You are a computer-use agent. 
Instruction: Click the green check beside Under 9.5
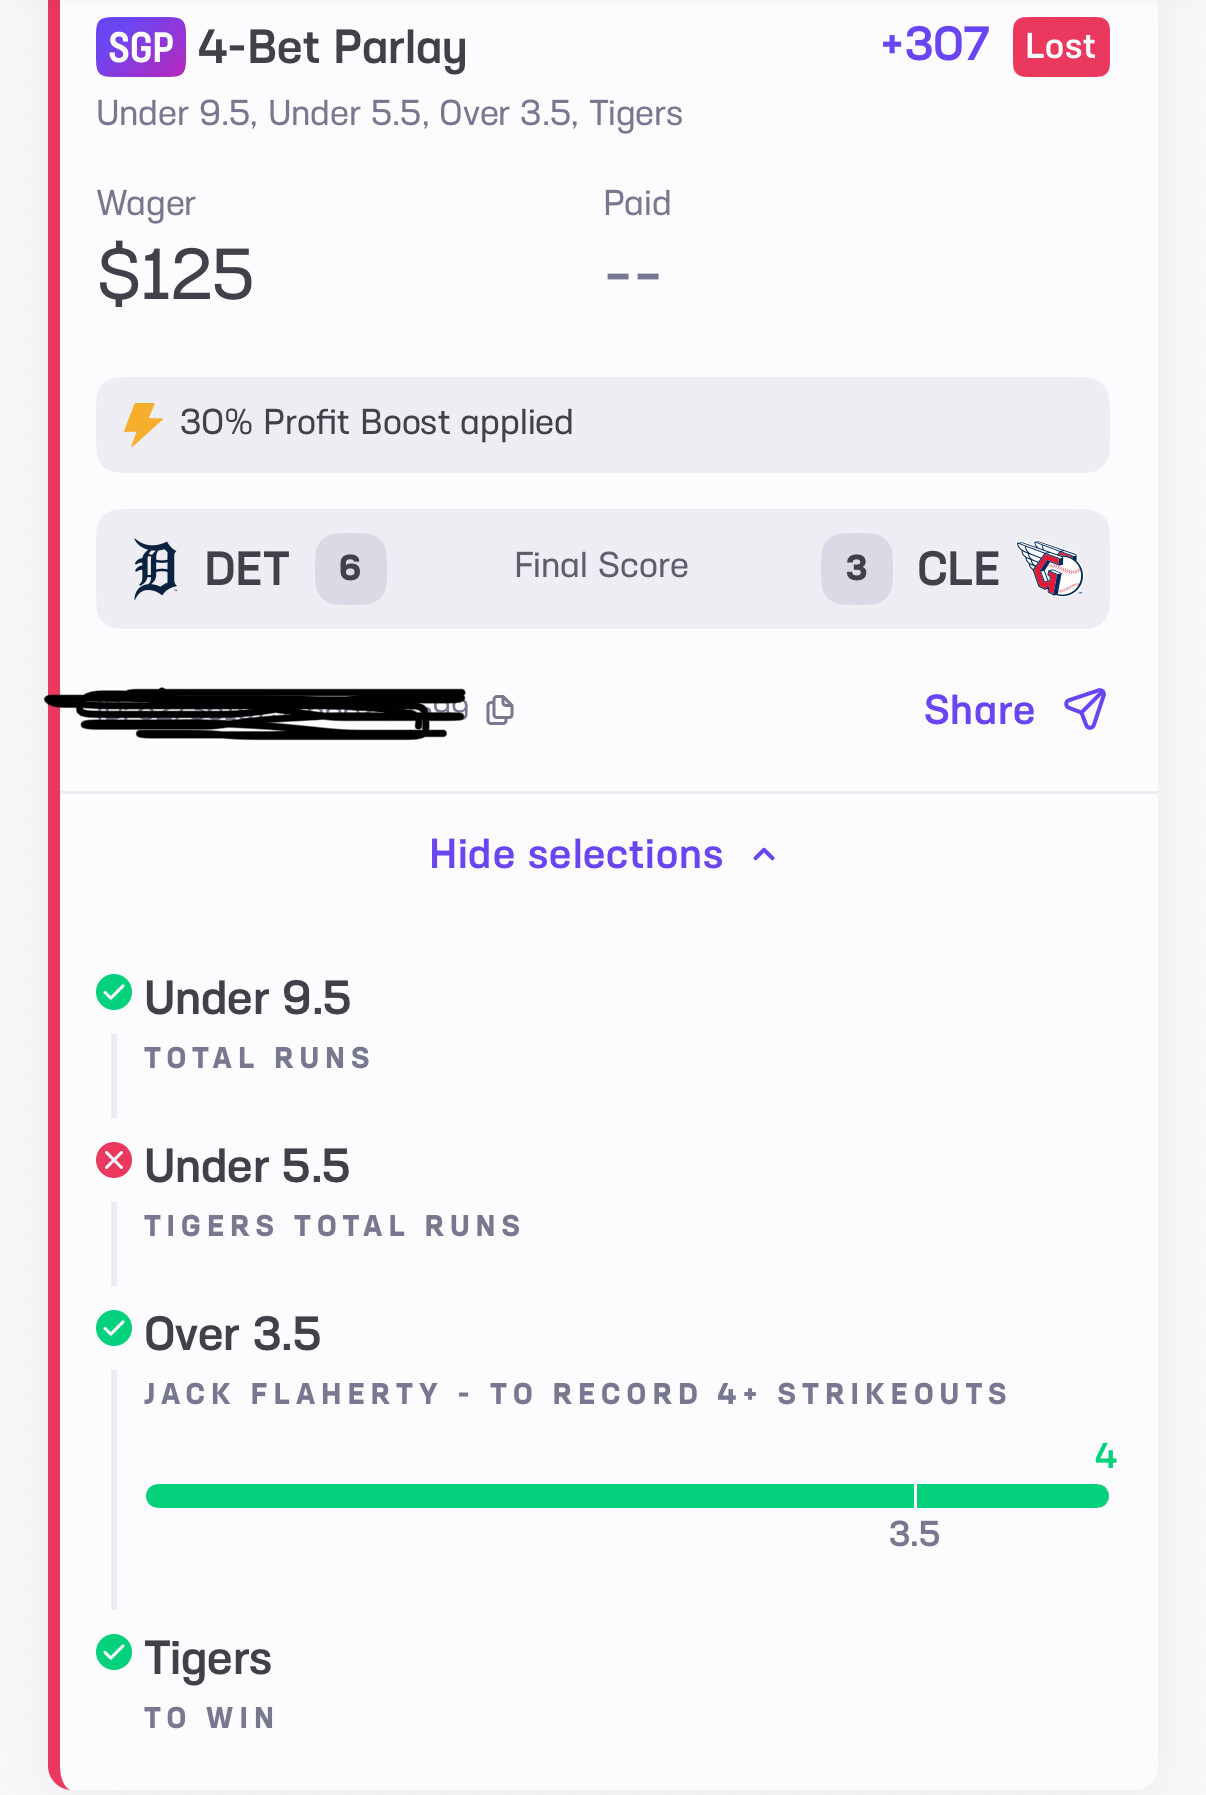click(x=114, y=993)
